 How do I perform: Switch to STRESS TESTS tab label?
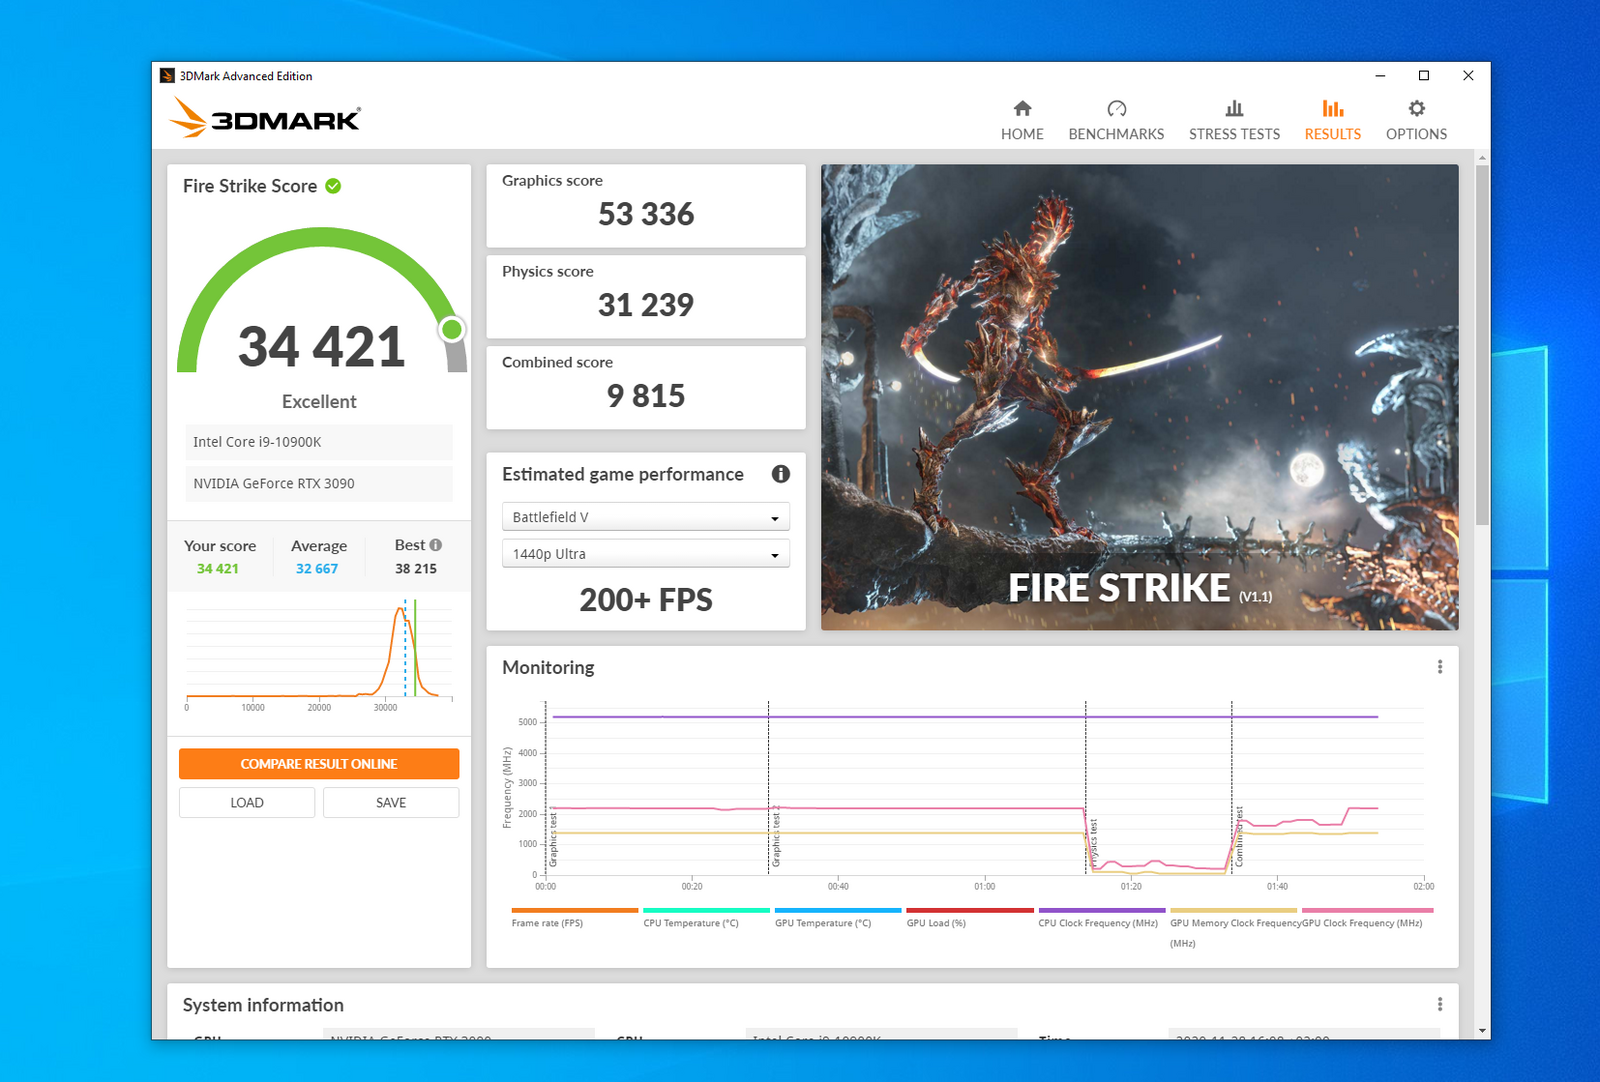click(x=1234, y=134)
